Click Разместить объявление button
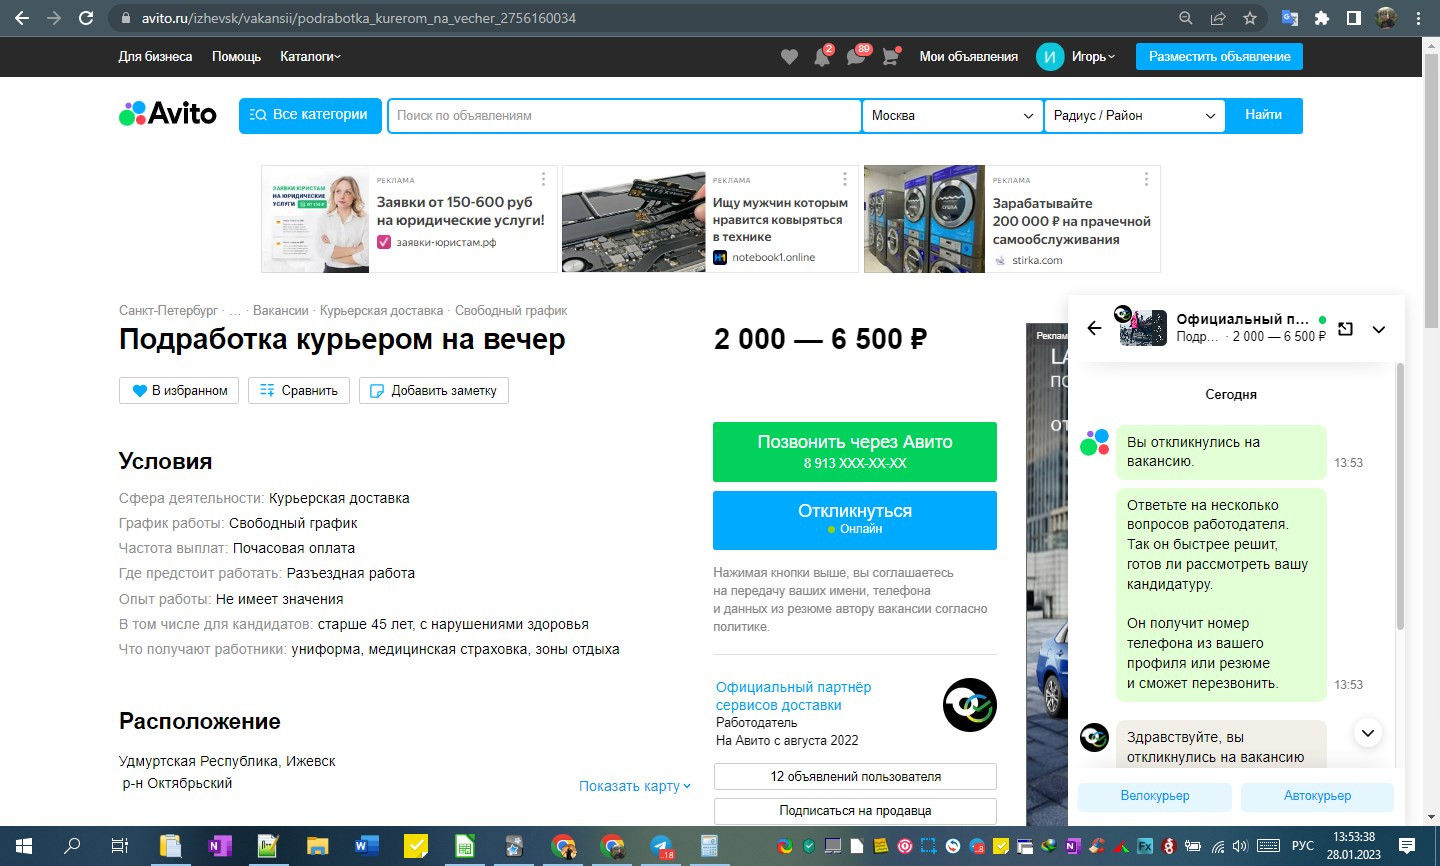1440x866 pixels. (x=1219, y=56)
